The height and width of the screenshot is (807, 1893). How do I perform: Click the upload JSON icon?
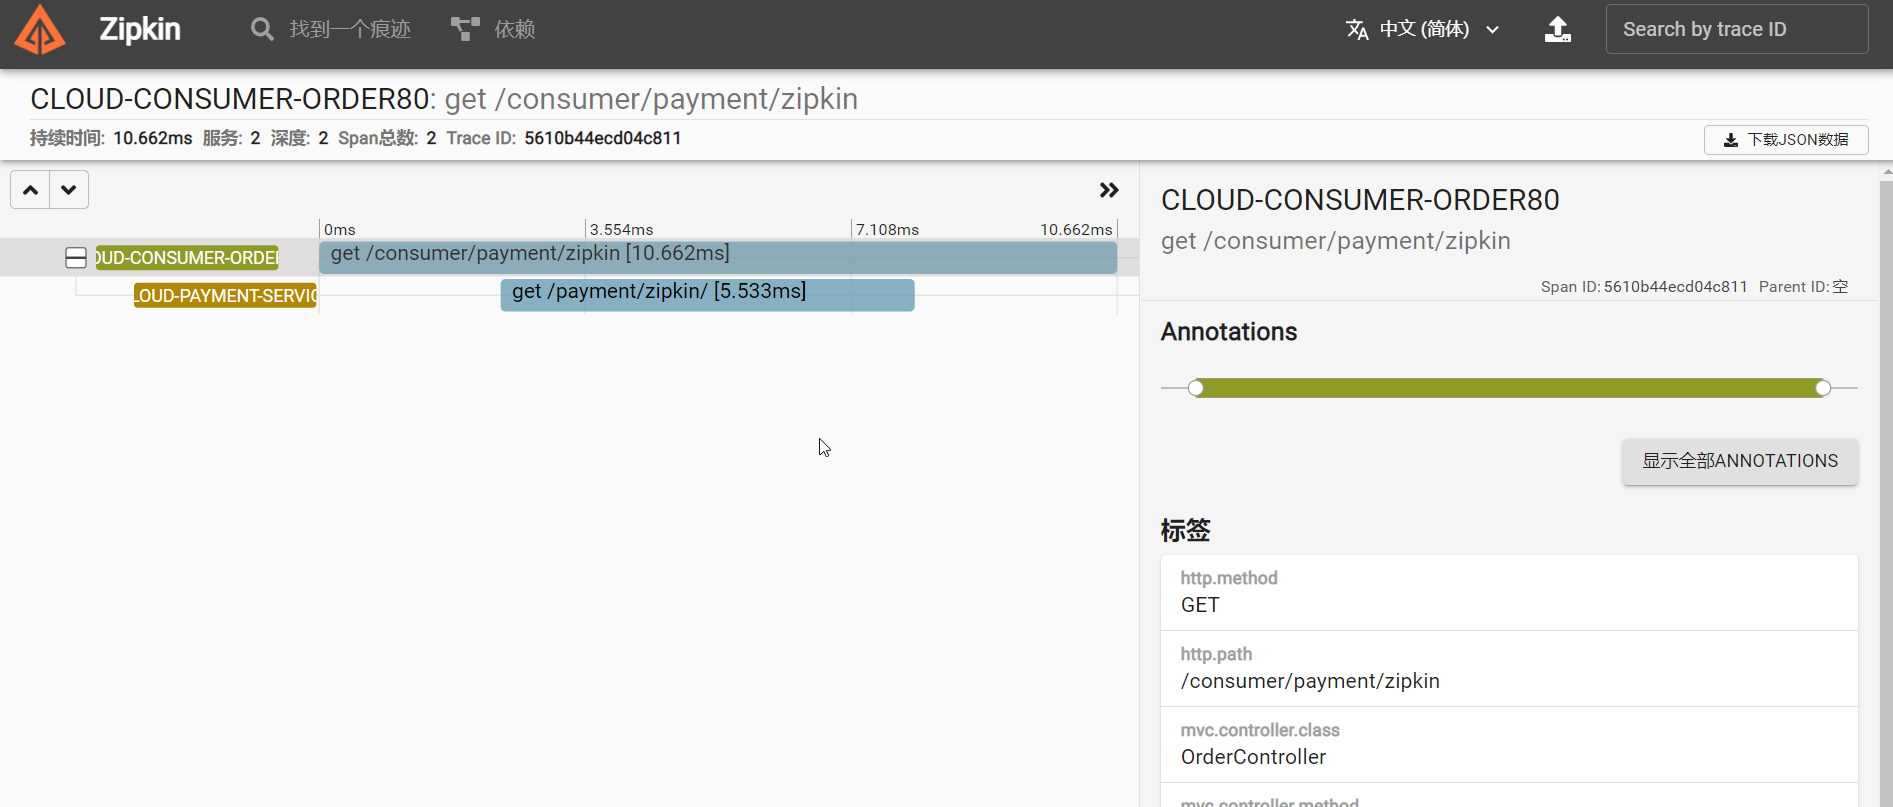coord(1558,29)
